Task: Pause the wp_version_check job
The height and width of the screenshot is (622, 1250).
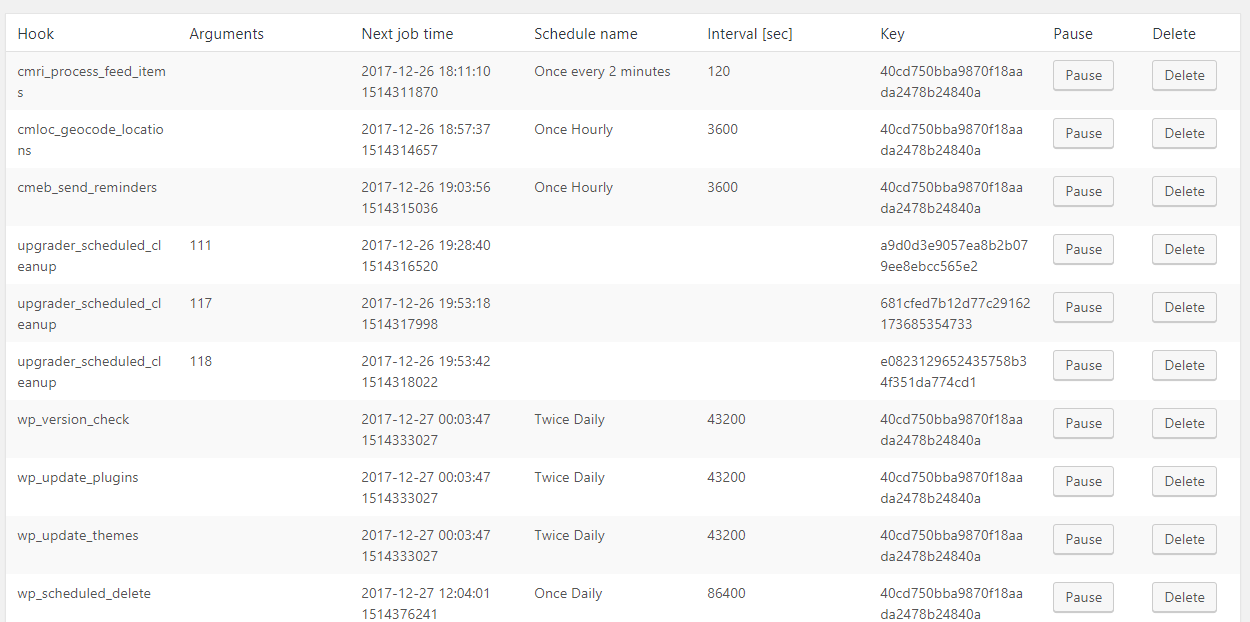Action: [x=1083, y=424]
